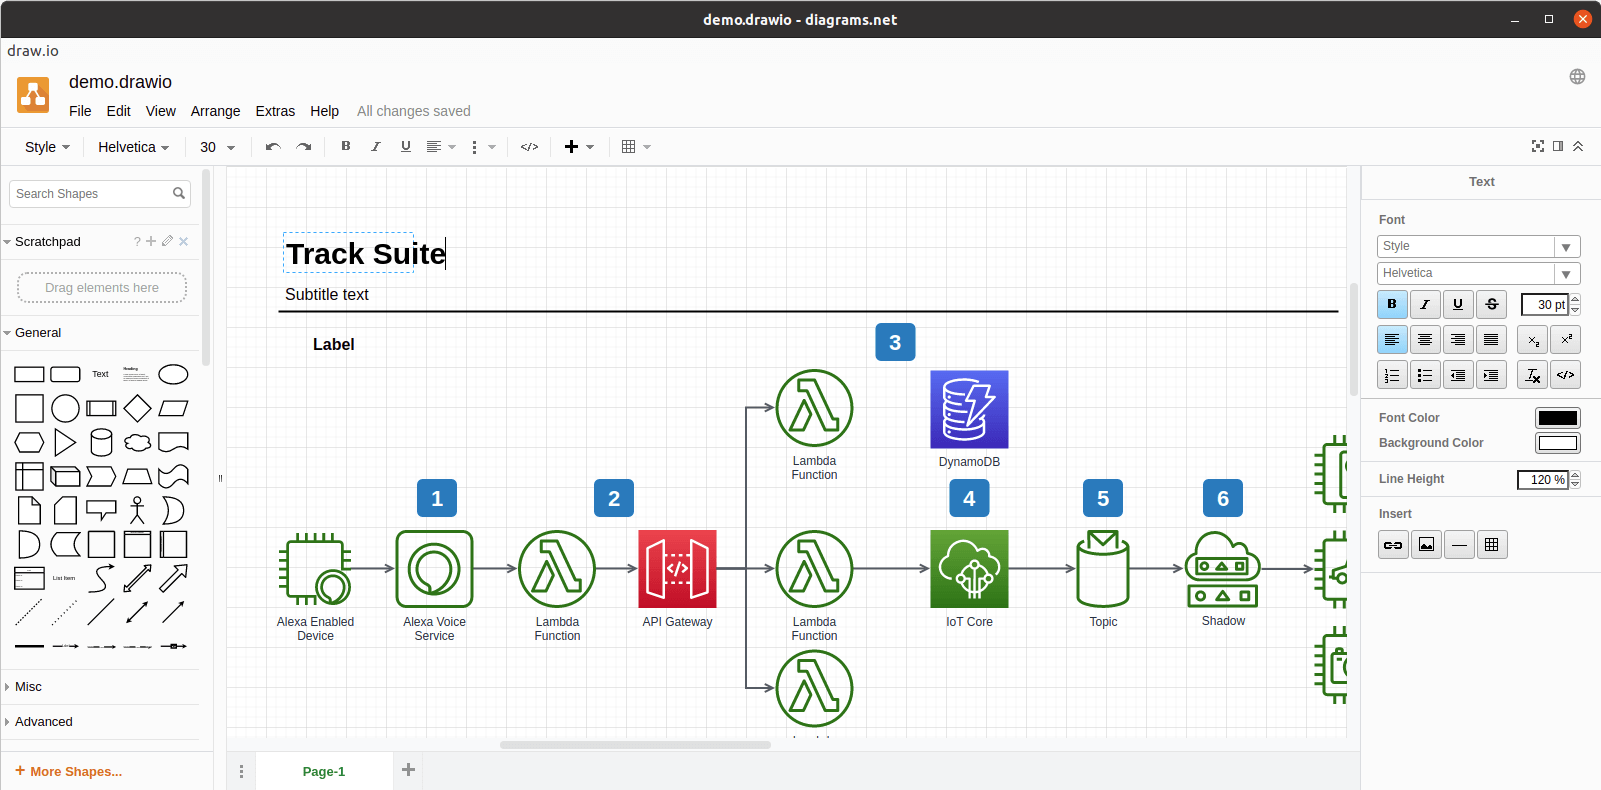1601x790 pixels.
Task: Click the scratchpad help question mark
Action: pyautogui.click(x=137, y=241)
